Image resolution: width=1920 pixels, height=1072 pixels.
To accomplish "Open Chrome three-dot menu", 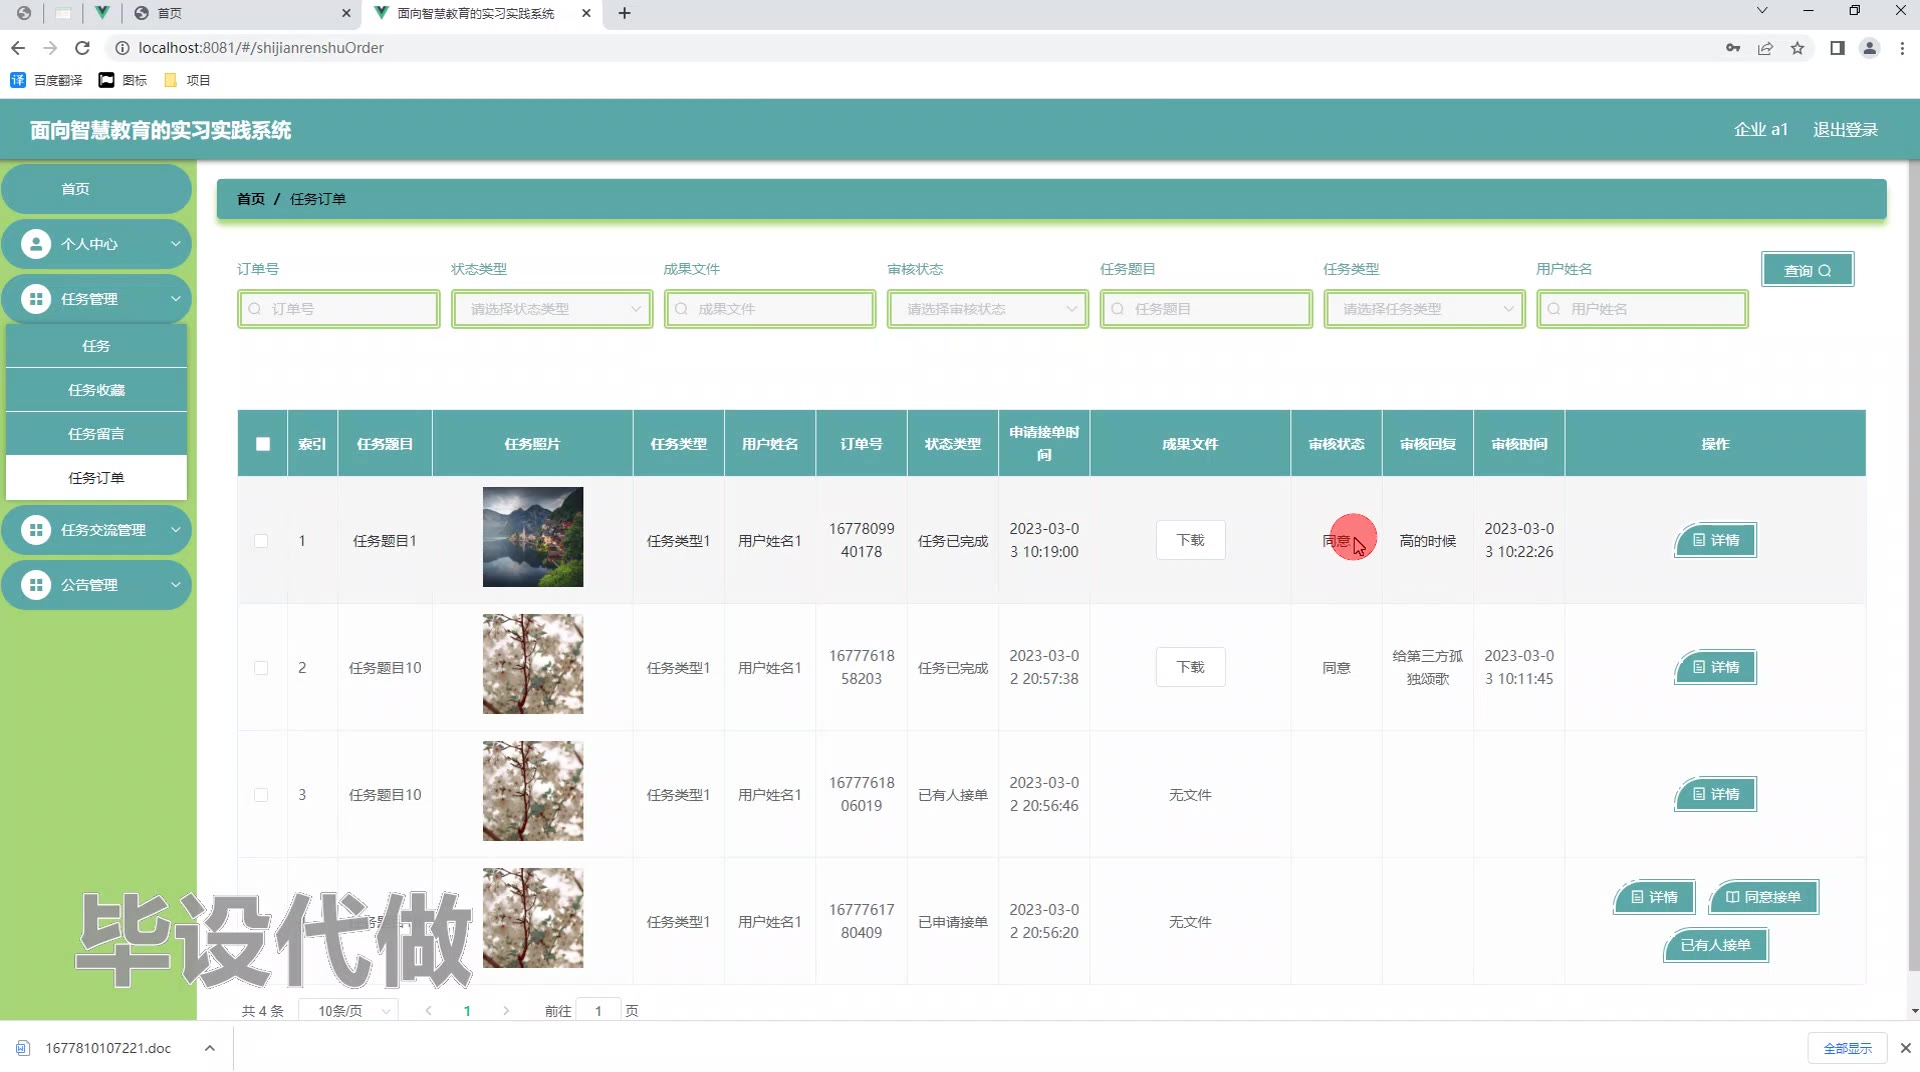I will (1902, 48).
